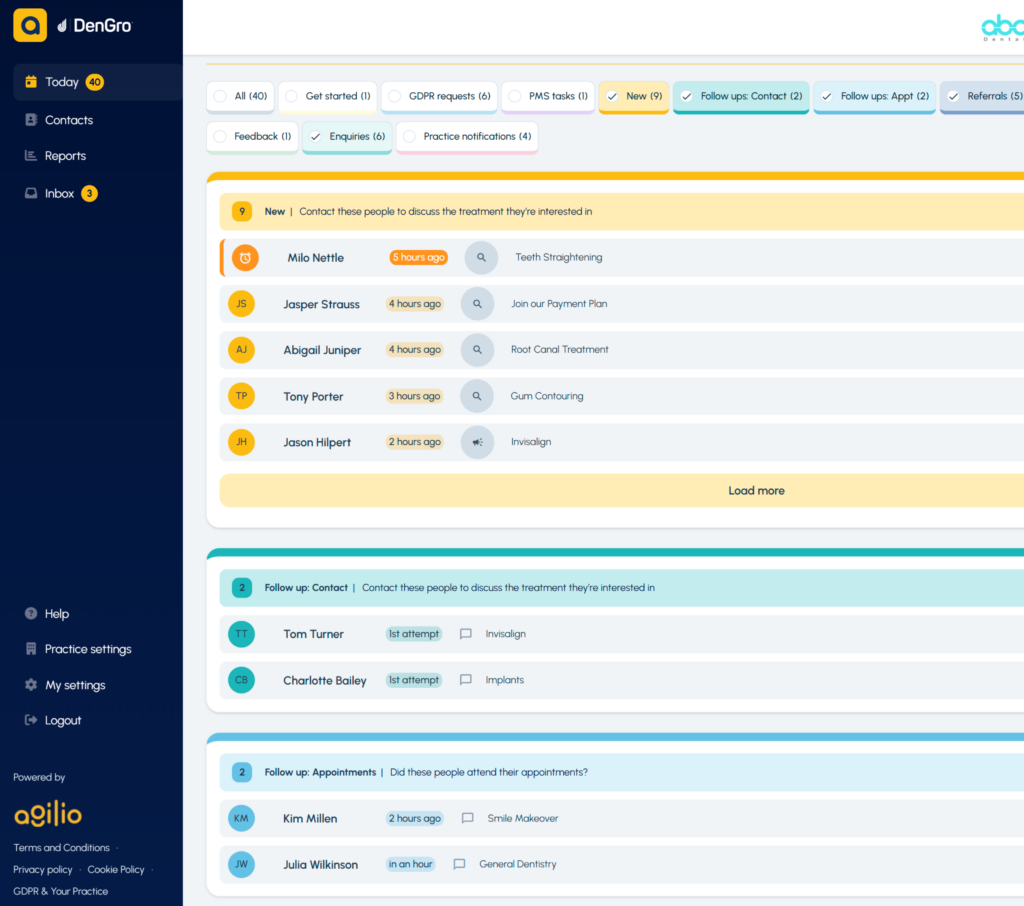Click the note icon for Julia Wilkinson
The width and height of the screenshot is (1024, 906).
coord(459,864)
